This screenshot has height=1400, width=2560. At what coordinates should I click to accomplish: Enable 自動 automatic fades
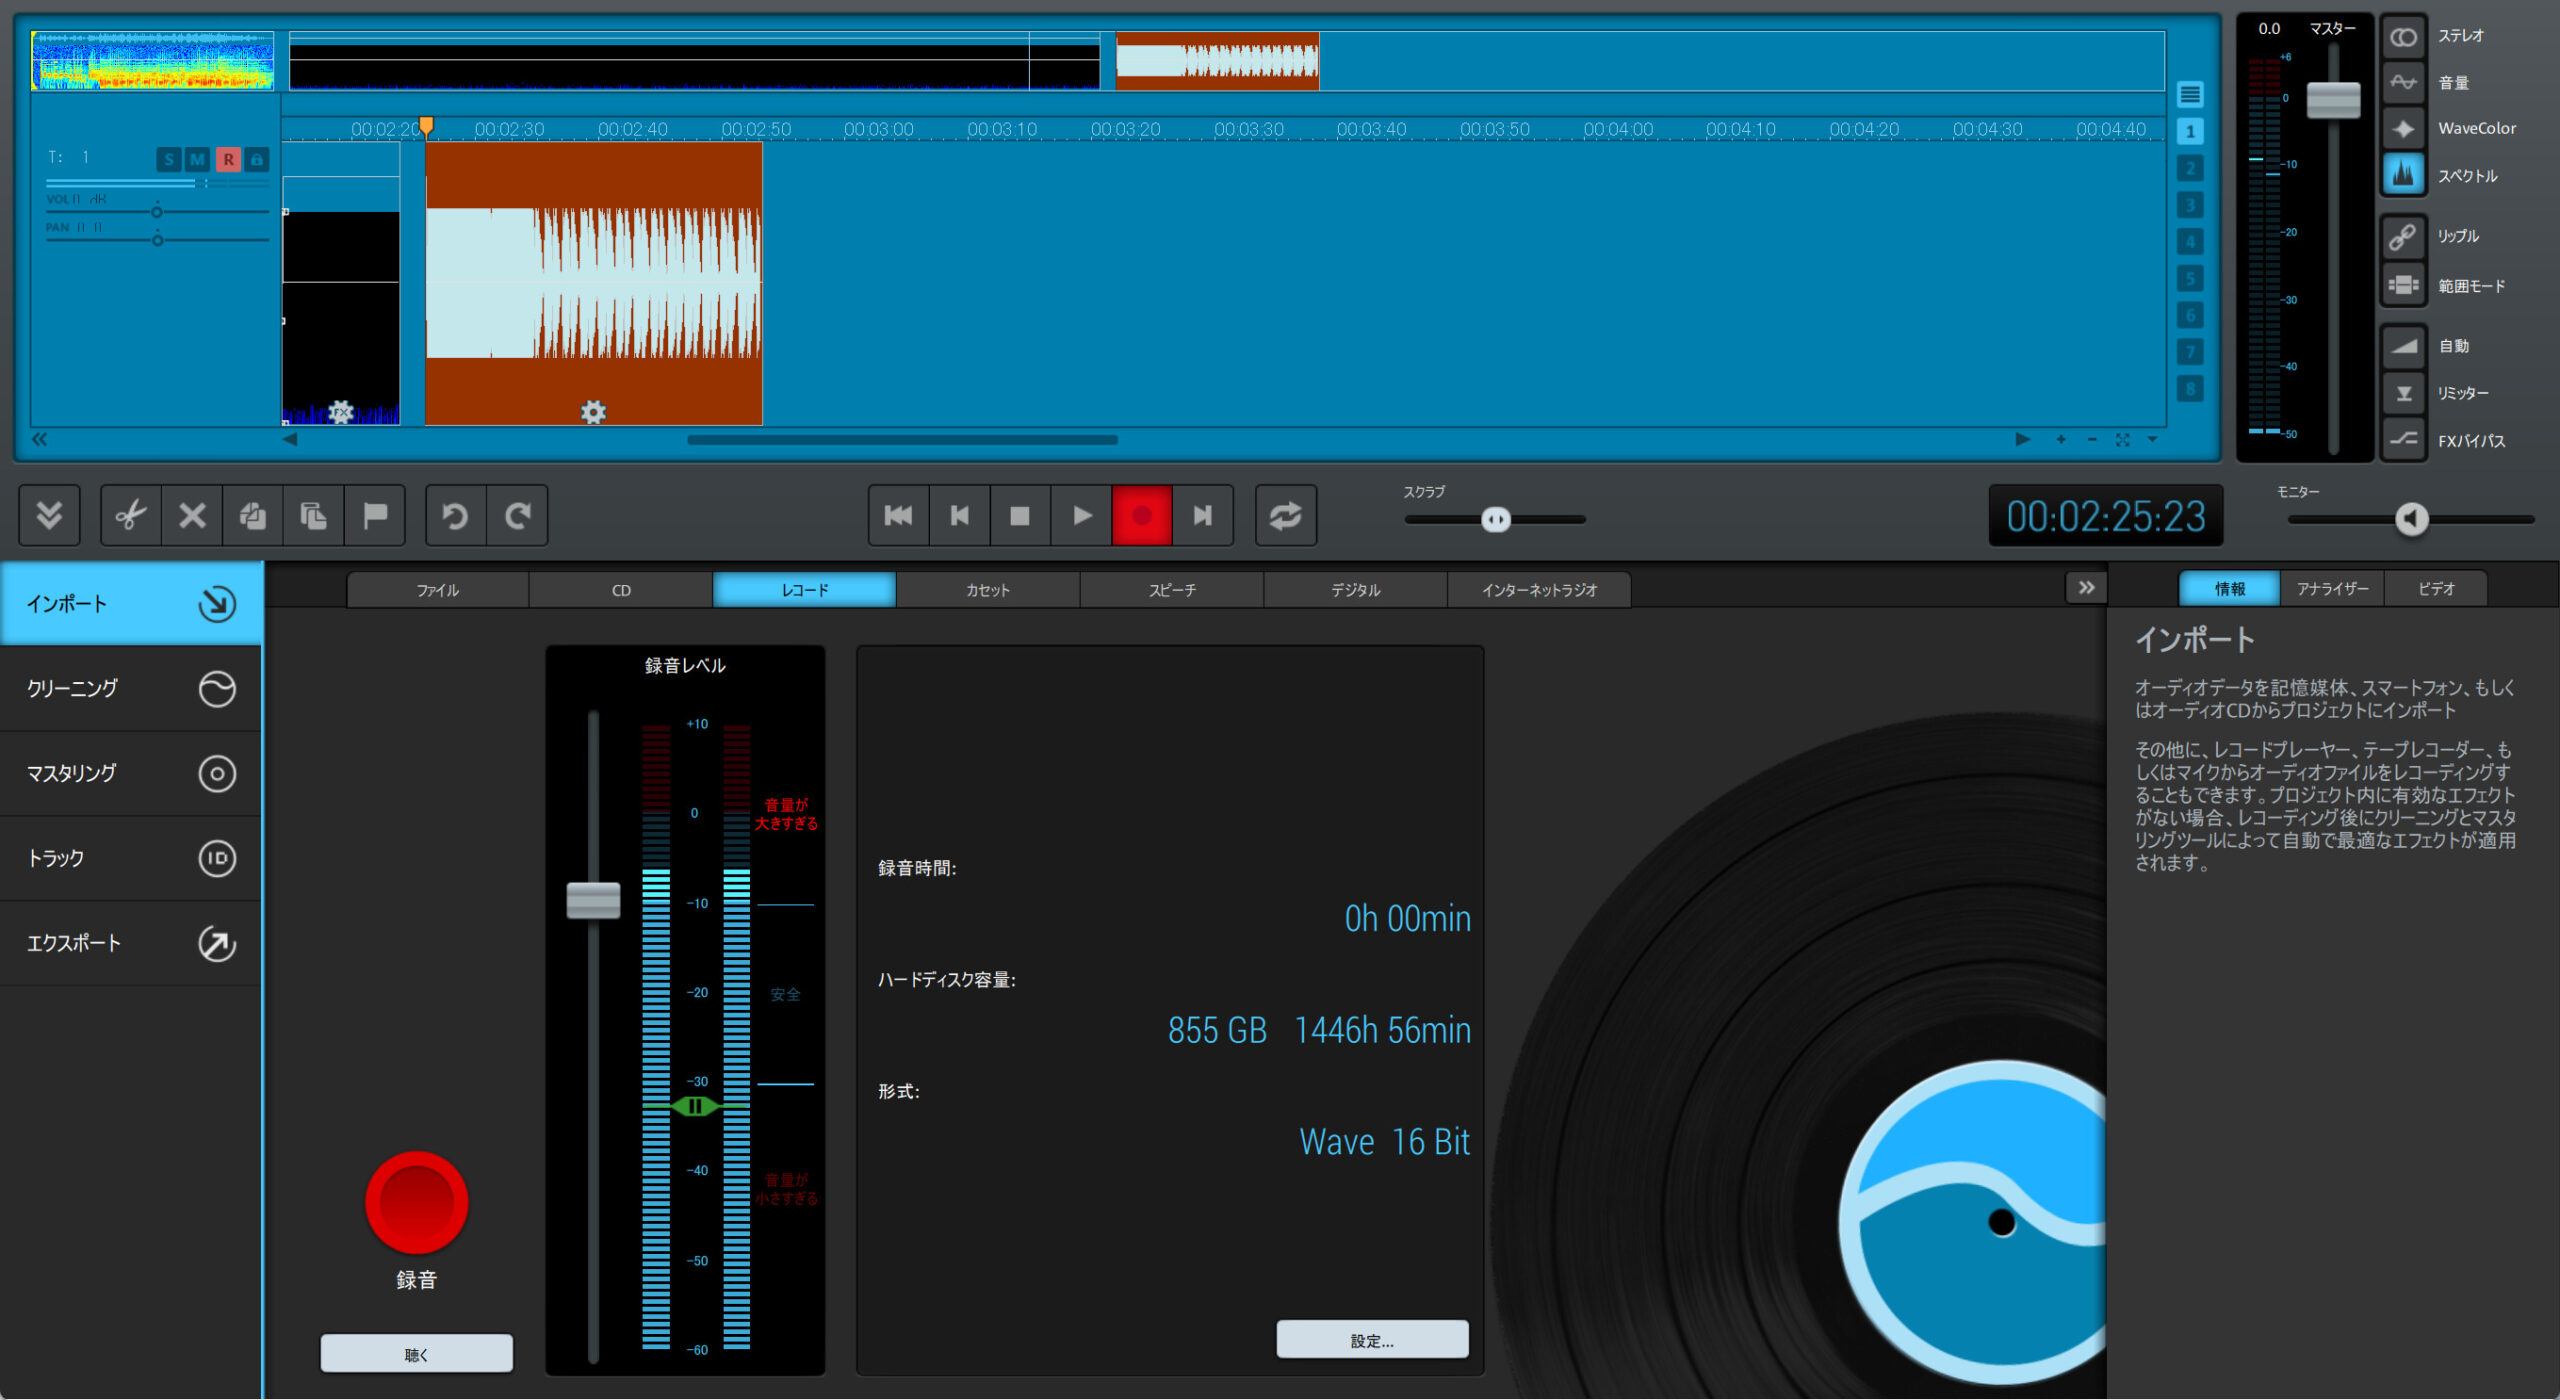(x=2403, y=346)
